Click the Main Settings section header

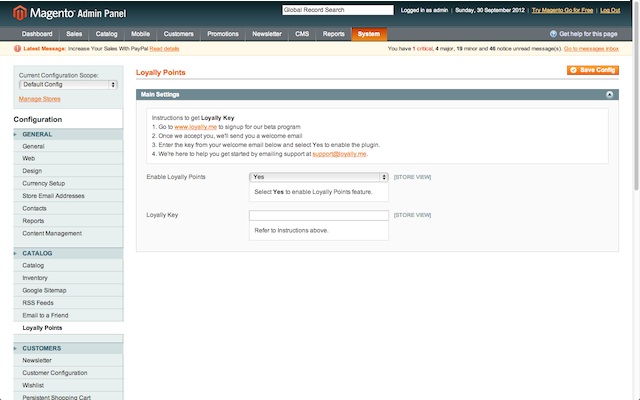tap(377, 95)
